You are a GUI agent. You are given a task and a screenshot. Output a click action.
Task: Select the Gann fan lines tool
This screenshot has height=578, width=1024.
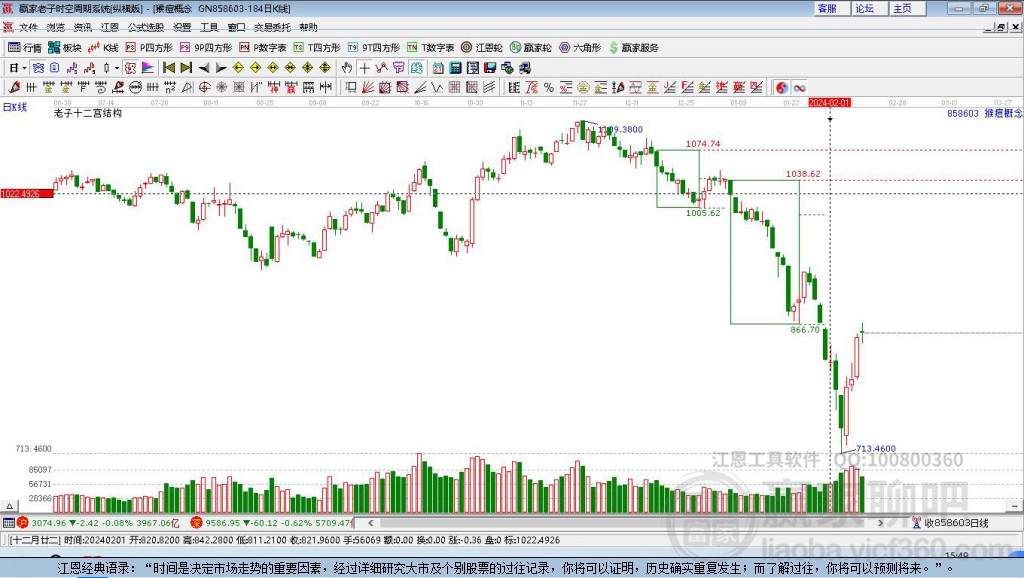[x=368, y=87]
